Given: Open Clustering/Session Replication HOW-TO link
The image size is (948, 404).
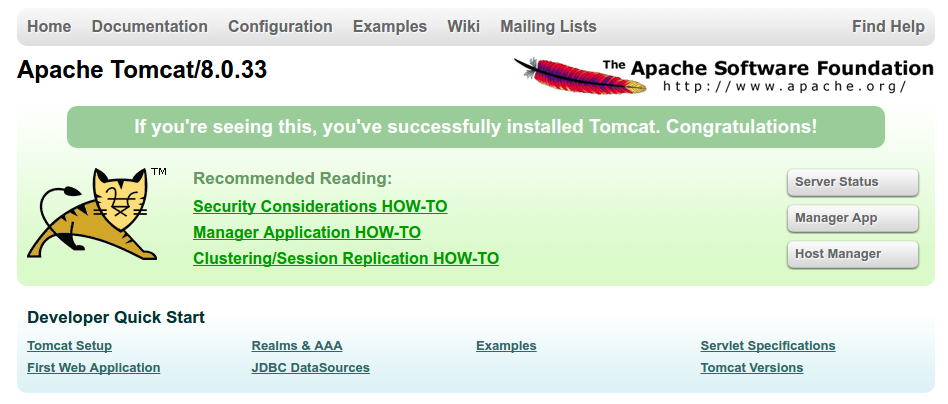Looking at the screenshot, I should pos(346,259).
